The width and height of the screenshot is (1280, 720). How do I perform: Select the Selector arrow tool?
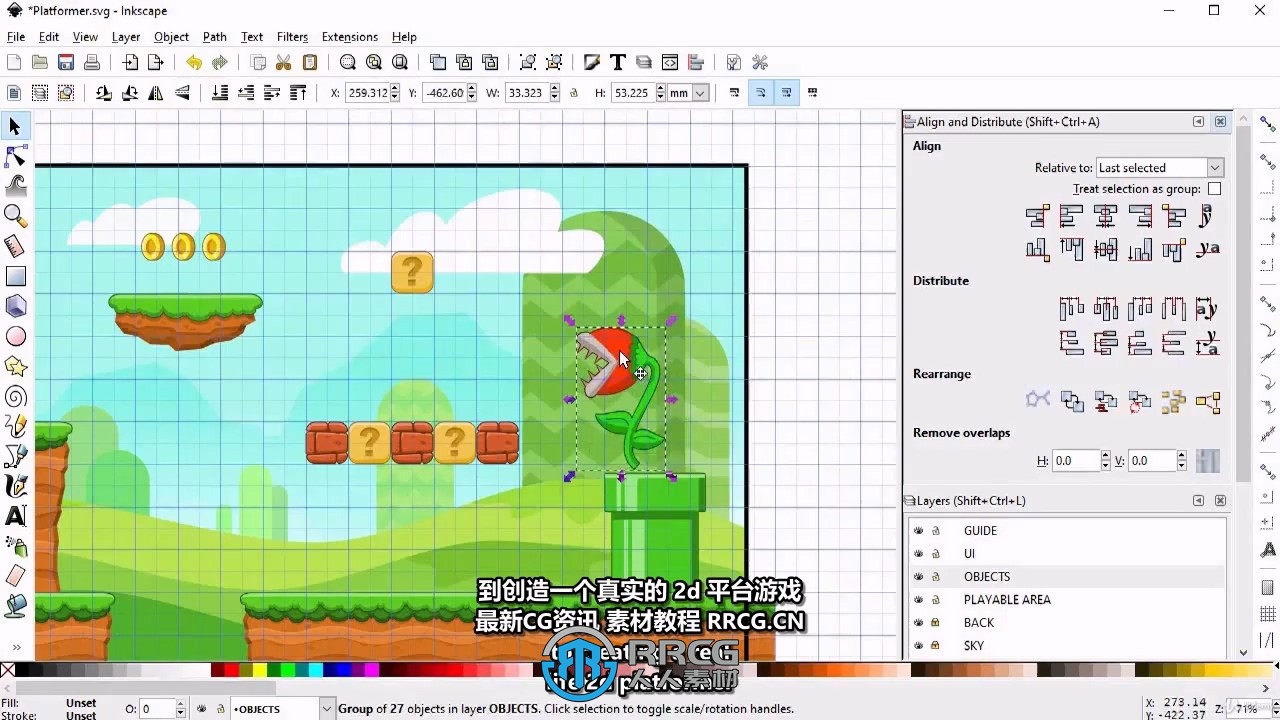coord(15,127)
